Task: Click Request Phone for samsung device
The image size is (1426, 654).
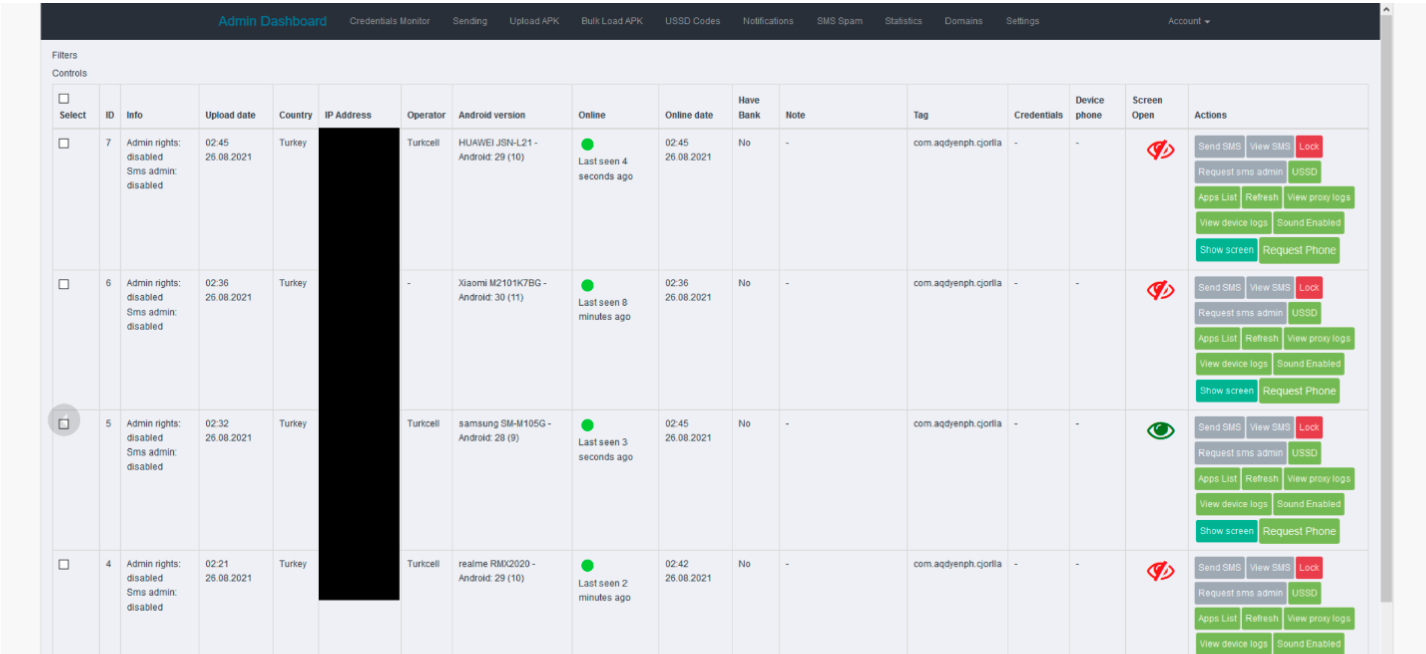Action: click(x=1298, y=531)
